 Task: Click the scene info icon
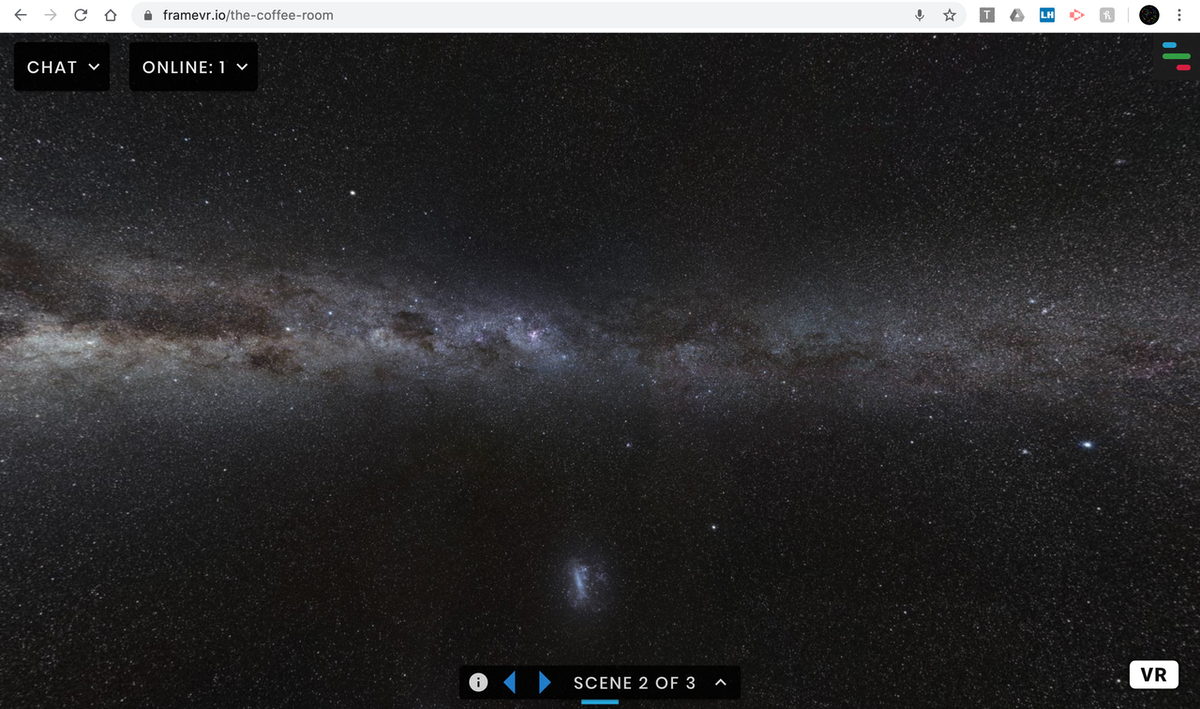coord(478,683)
